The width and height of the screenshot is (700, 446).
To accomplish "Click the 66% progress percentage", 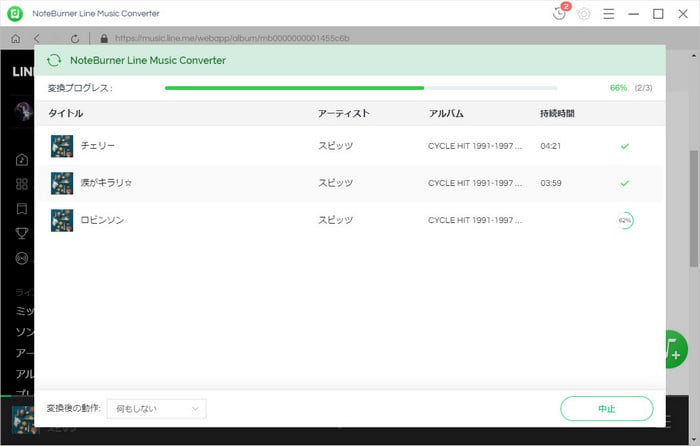I will tap(618, 88).
